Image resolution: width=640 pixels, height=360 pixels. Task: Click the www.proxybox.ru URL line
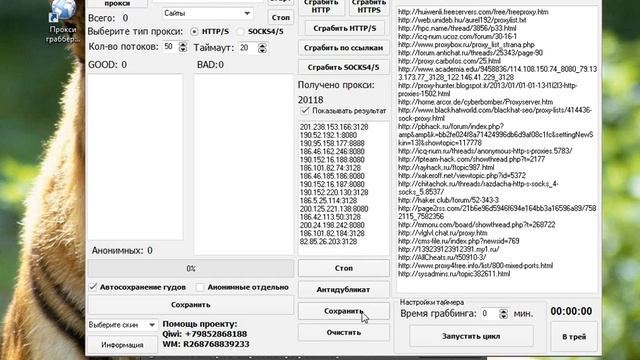coord(466,44)
